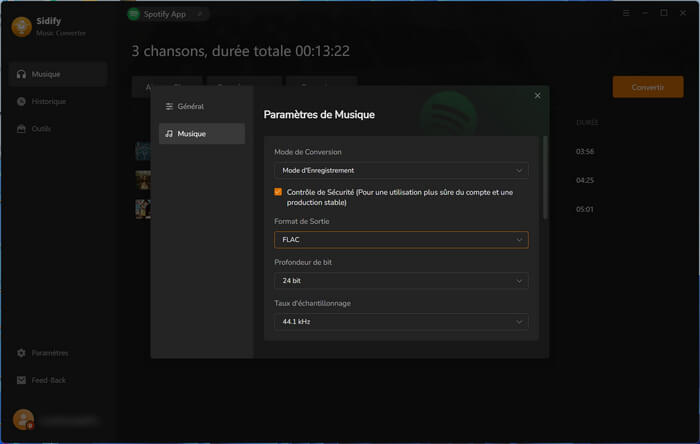Close the Paramètres de Musique dialog

click(538, 95)
